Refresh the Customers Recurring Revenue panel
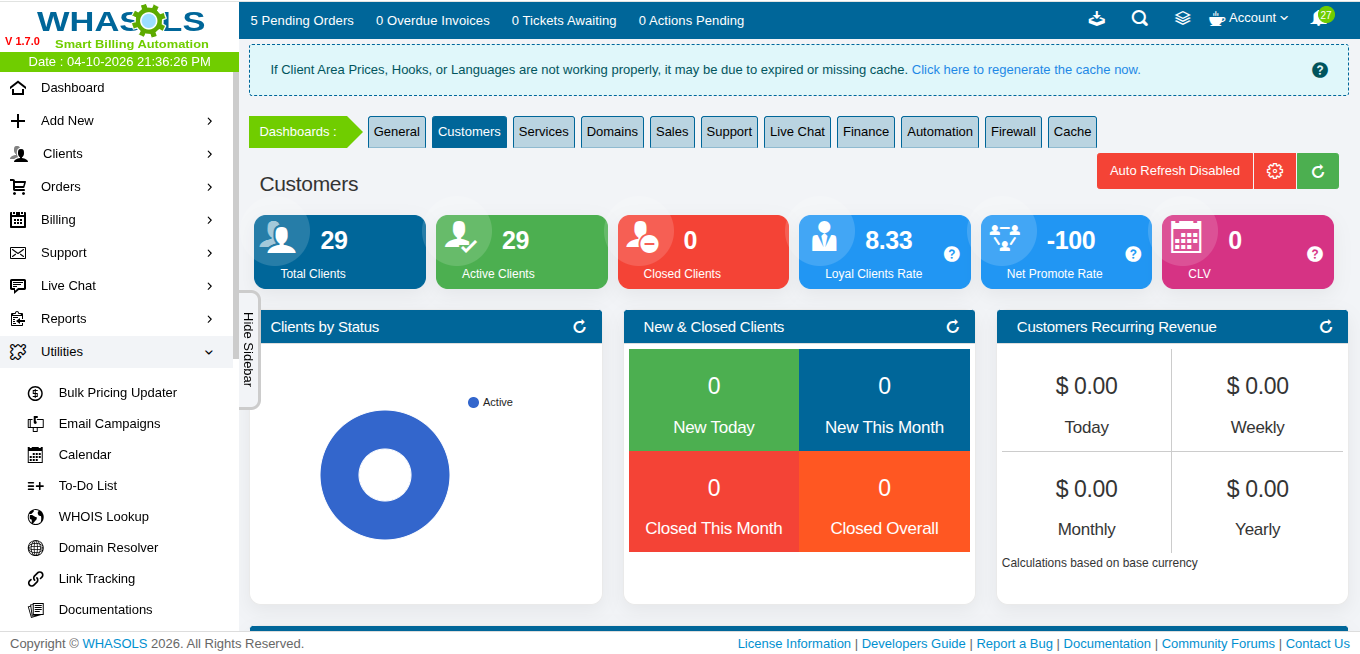The width and height of the screenshot is (1360, 654). (x=1326, y=327)
